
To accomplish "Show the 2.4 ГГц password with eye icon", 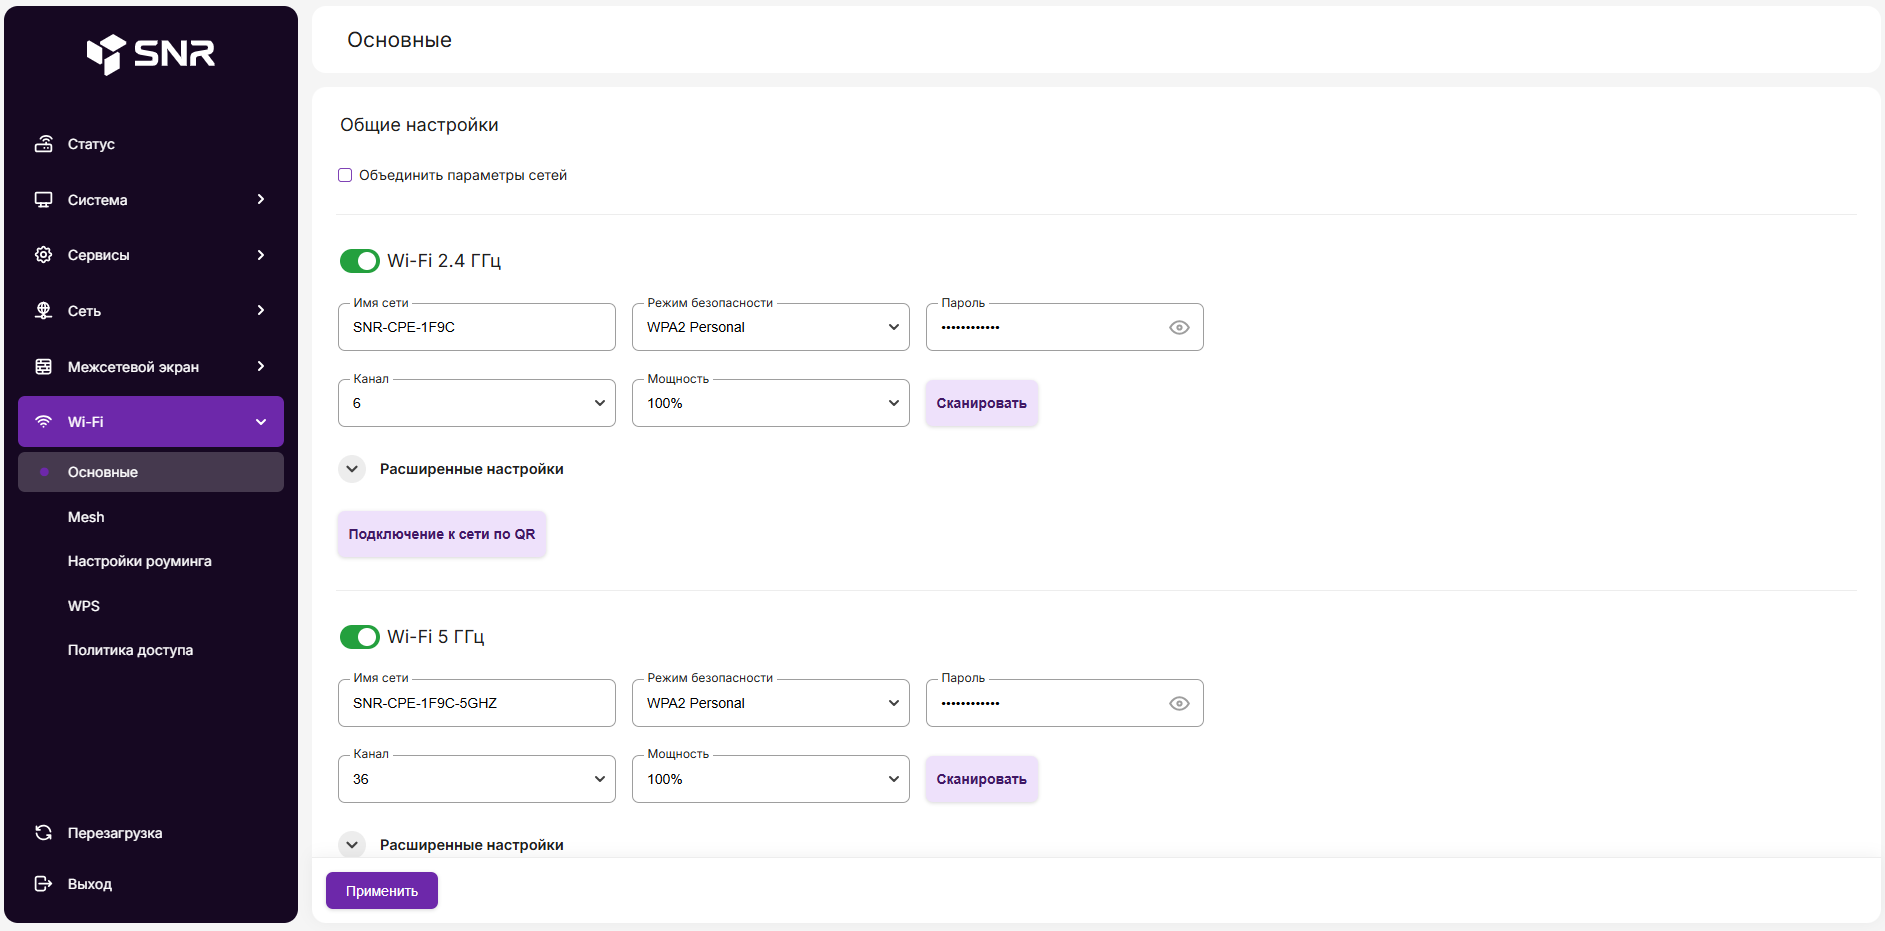I will point(1179,328).
